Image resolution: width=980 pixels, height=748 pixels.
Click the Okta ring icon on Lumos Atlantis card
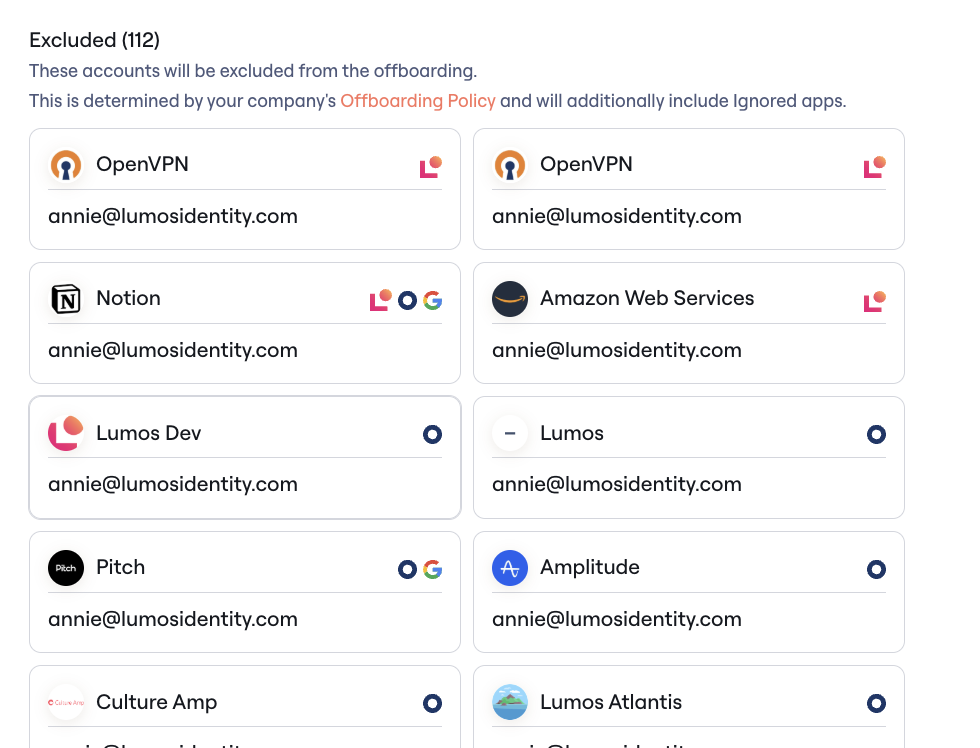(876, 704)
